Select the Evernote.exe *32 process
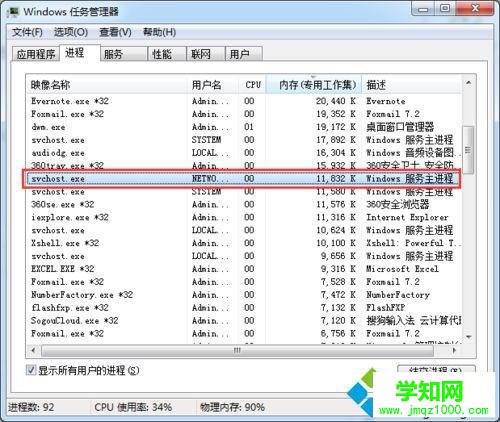This screenshot has height=422, width=500. (244, 101)
